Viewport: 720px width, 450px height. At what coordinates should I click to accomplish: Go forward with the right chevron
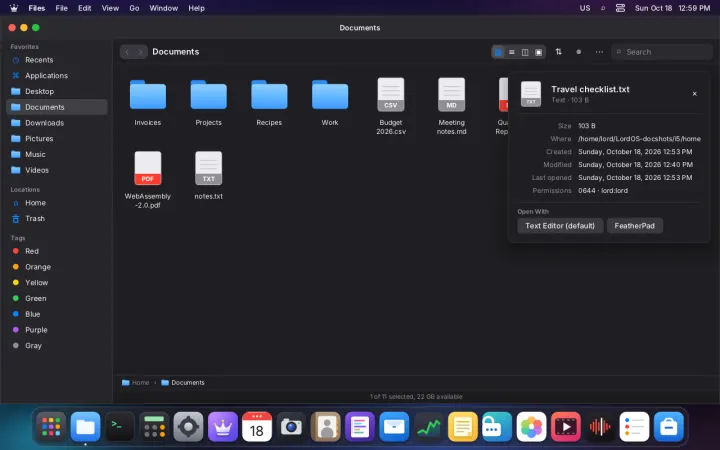click(x=141, y=52)
